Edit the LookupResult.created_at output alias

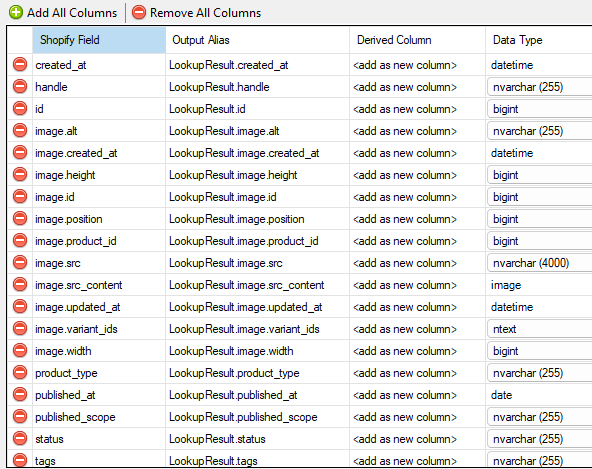(x=257, y=65)
